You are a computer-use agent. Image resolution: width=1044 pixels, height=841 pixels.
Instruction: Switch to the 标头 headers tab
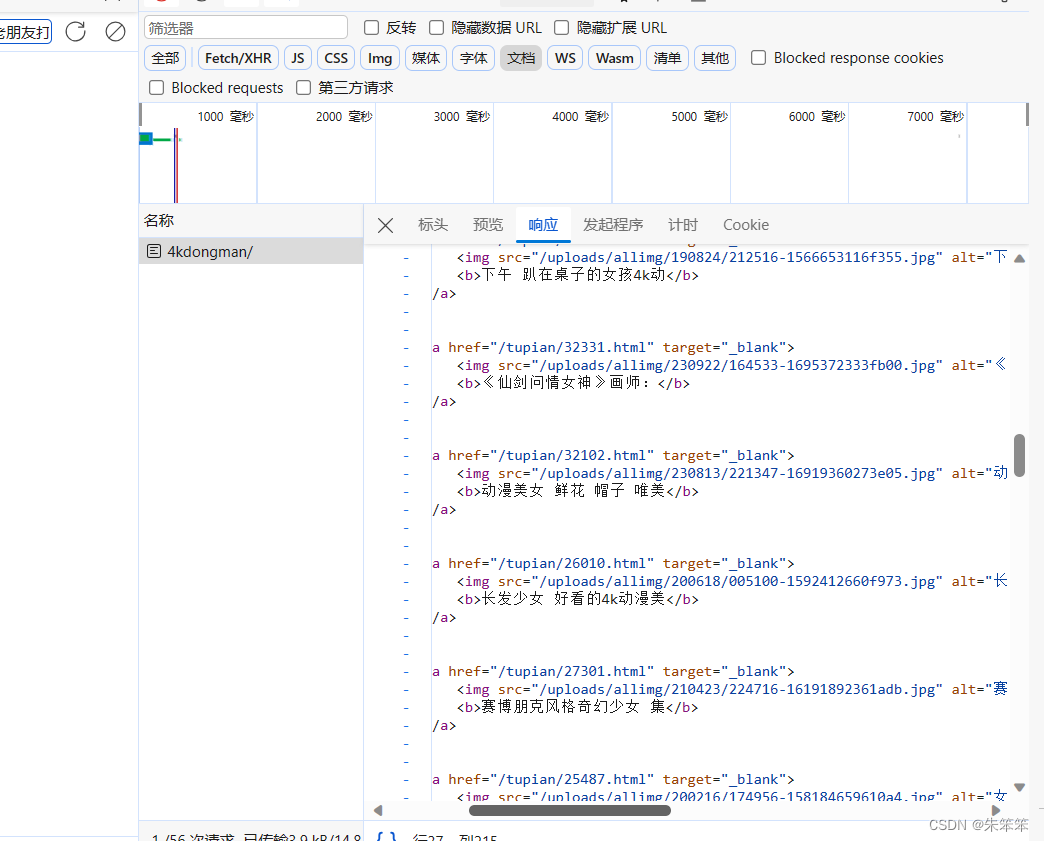pos(432,224)
